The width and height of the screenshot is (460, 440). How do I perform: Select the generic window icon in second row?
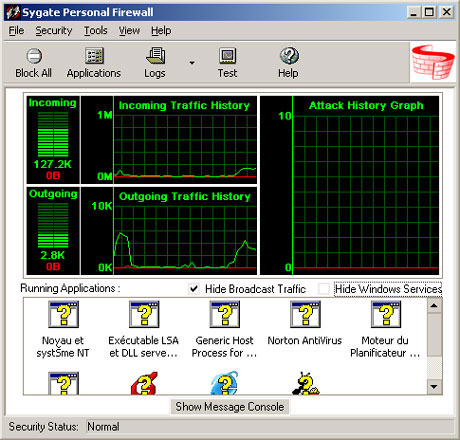coord(63,383)
